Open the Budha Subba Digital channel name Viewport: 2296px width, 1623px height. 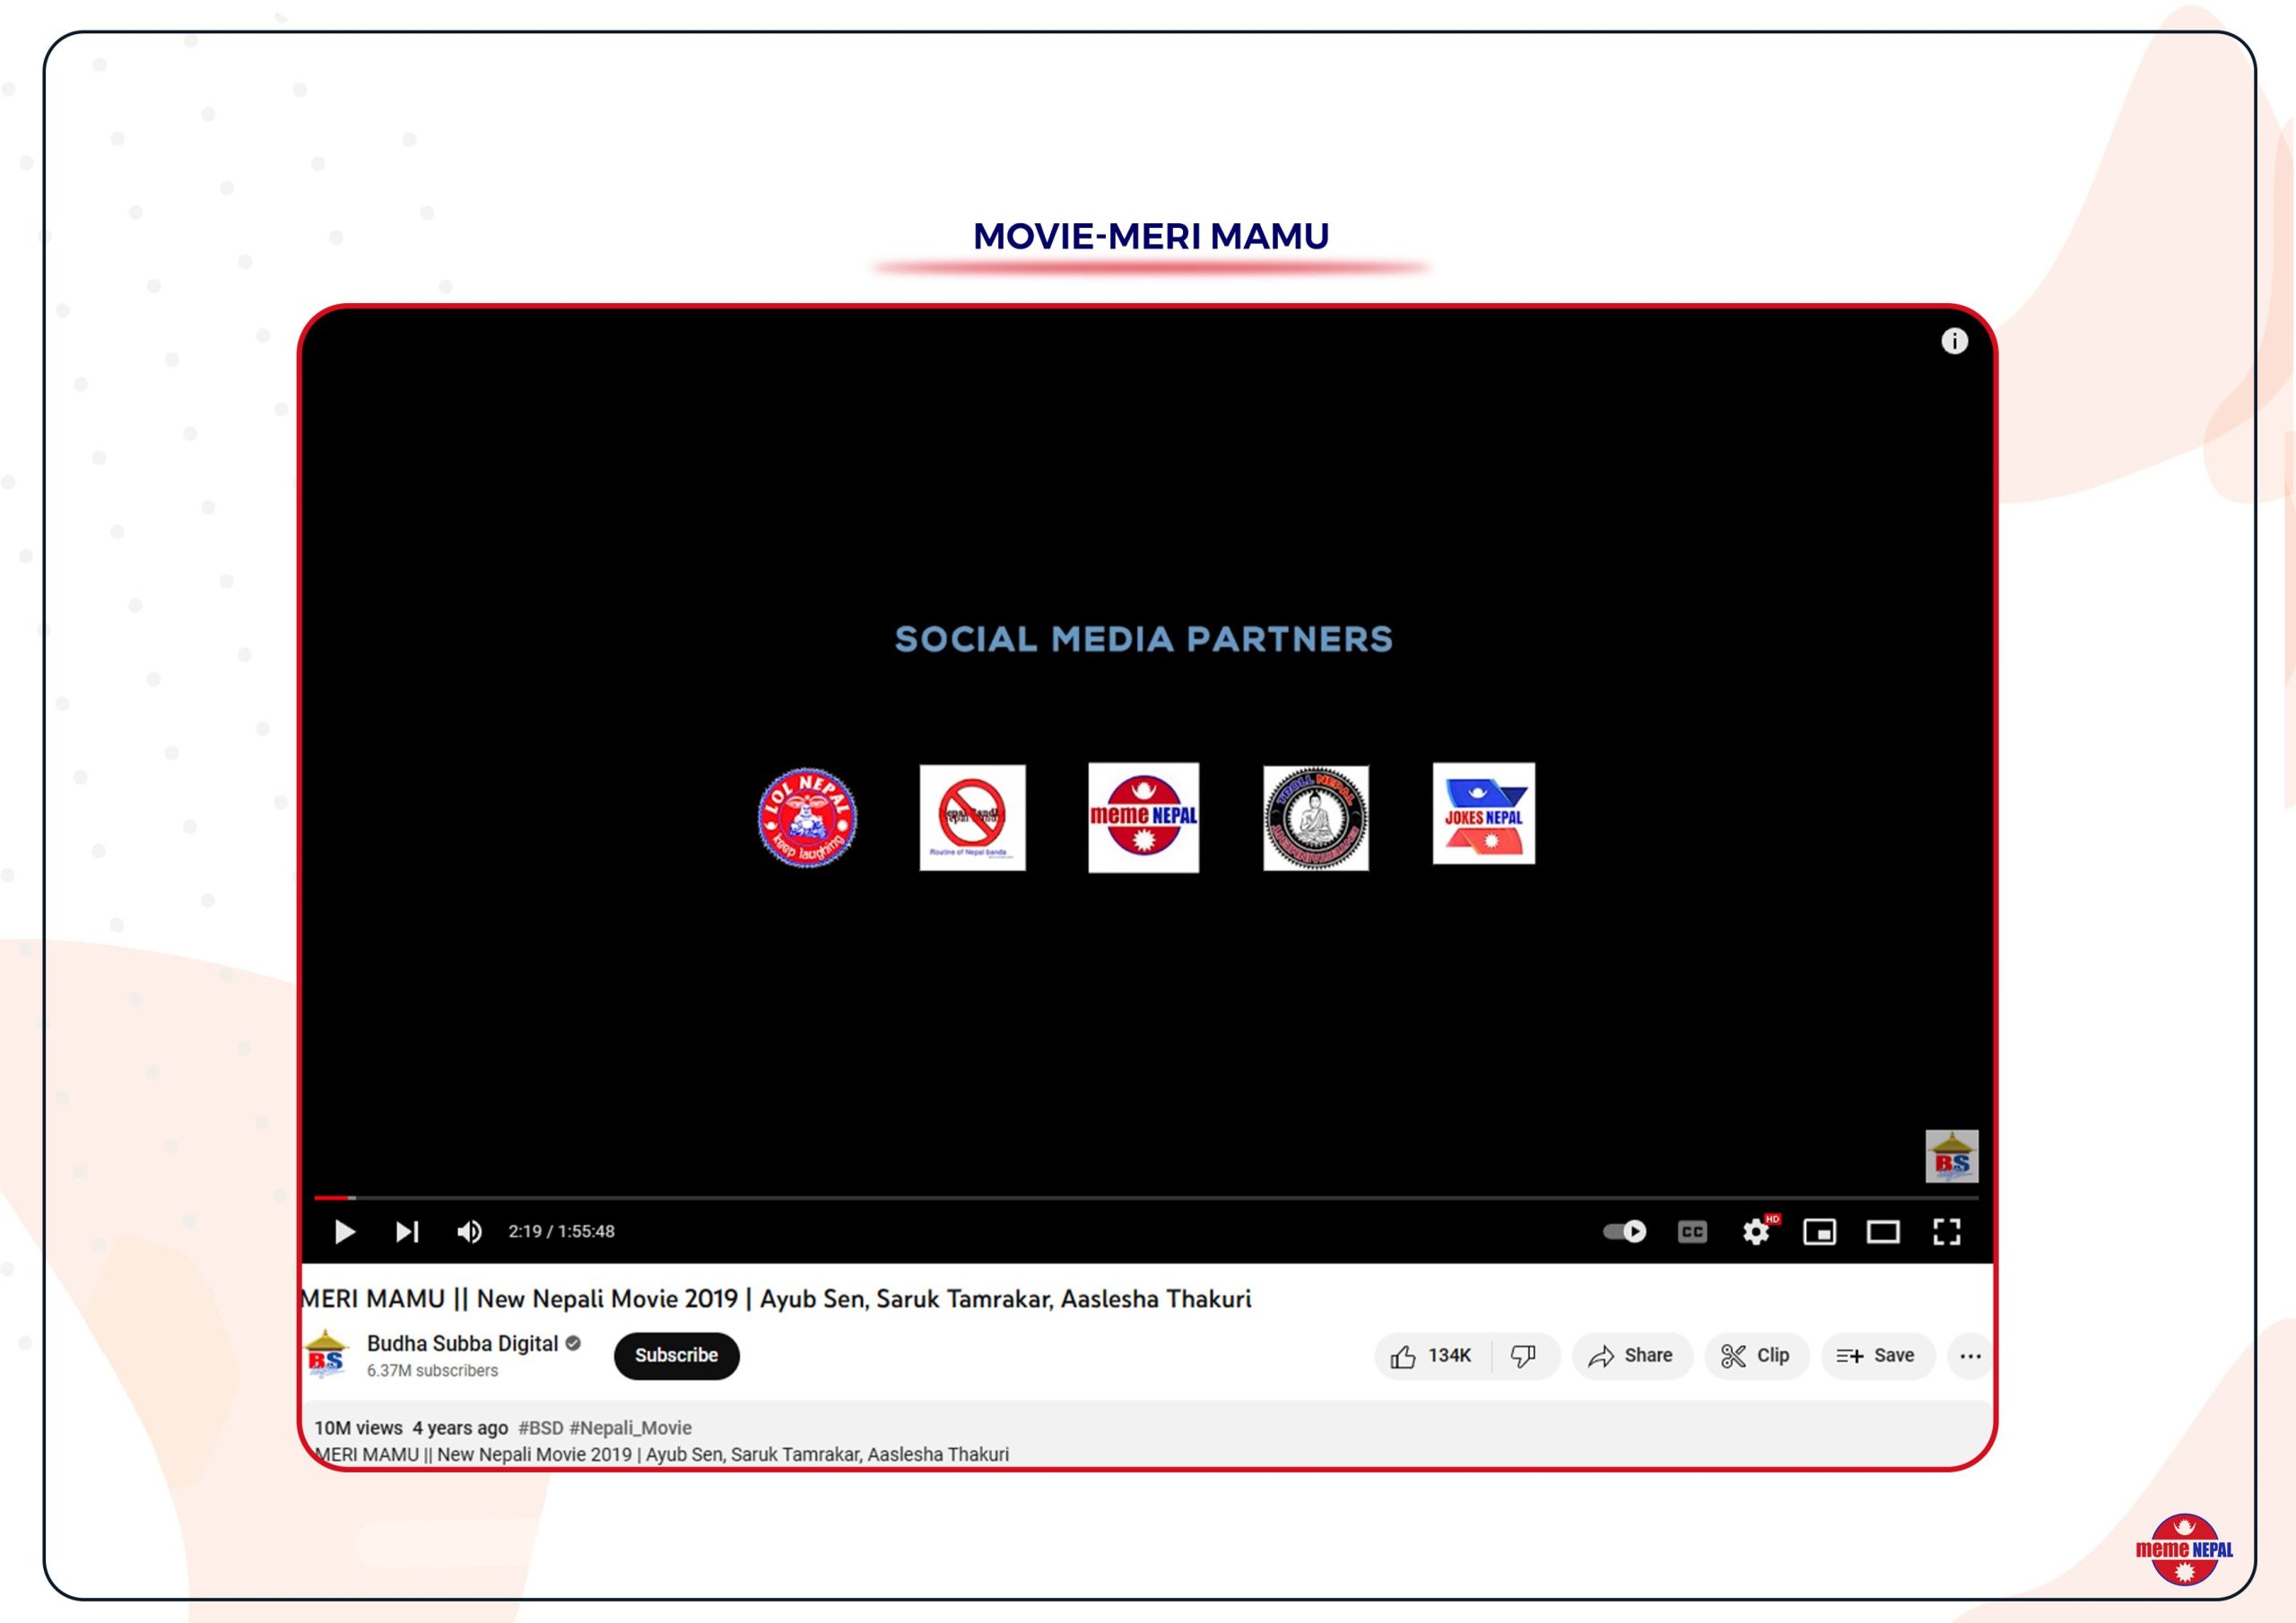pos(462,1343)
